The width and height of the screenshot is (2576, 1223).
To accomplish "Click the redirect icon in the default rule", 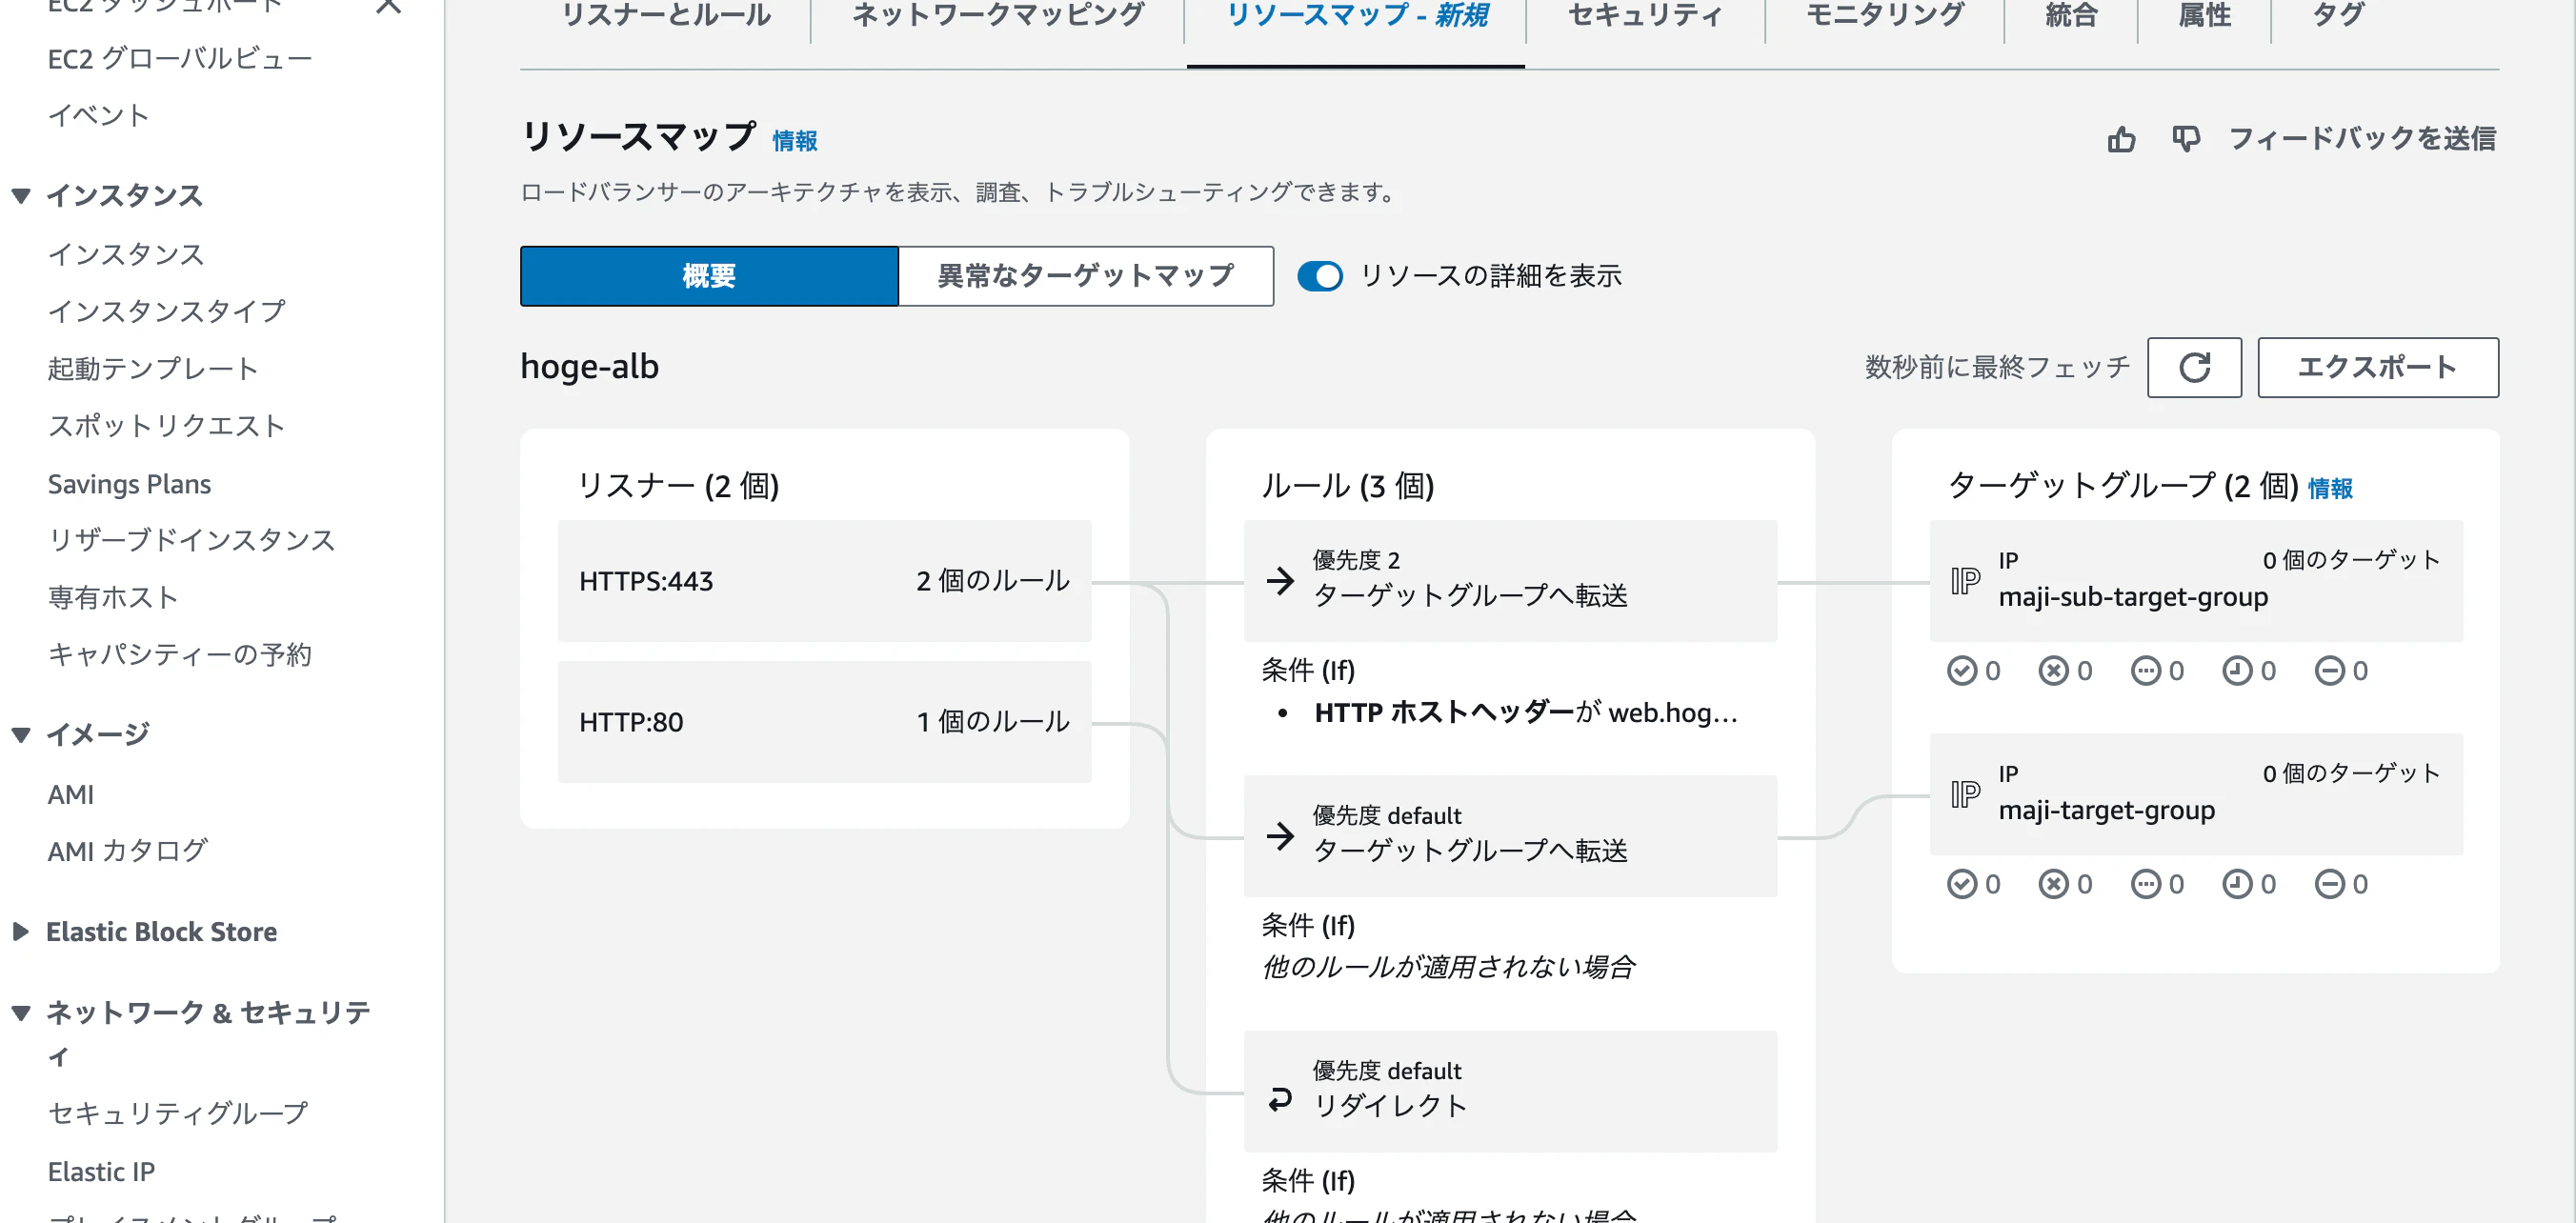I will [1280, 1099].
